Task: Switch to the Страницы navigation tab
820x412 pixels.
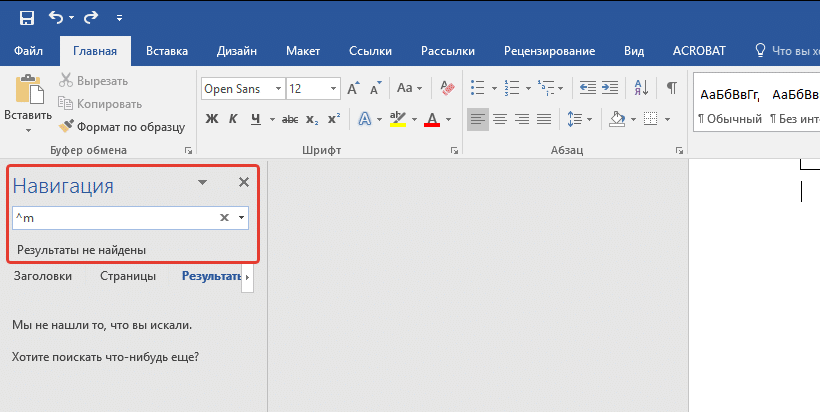Action: click(x=127, y=276)
